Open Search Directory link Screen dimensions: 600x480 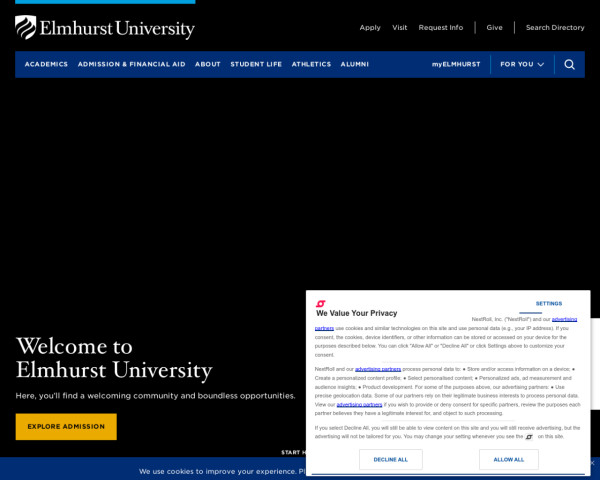pos(555,28)
